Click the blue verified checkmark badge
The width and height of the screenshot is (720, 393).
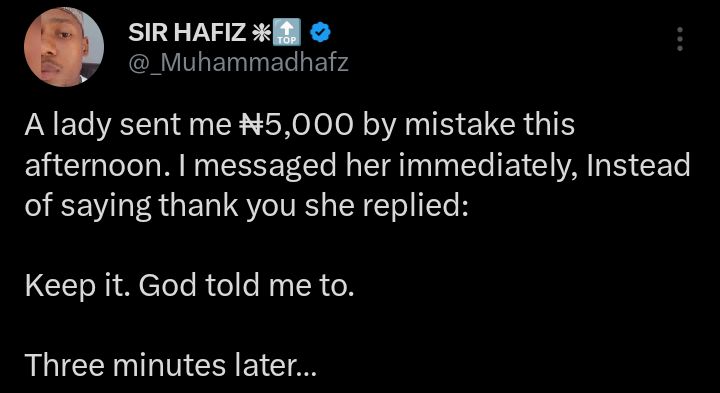320,33
